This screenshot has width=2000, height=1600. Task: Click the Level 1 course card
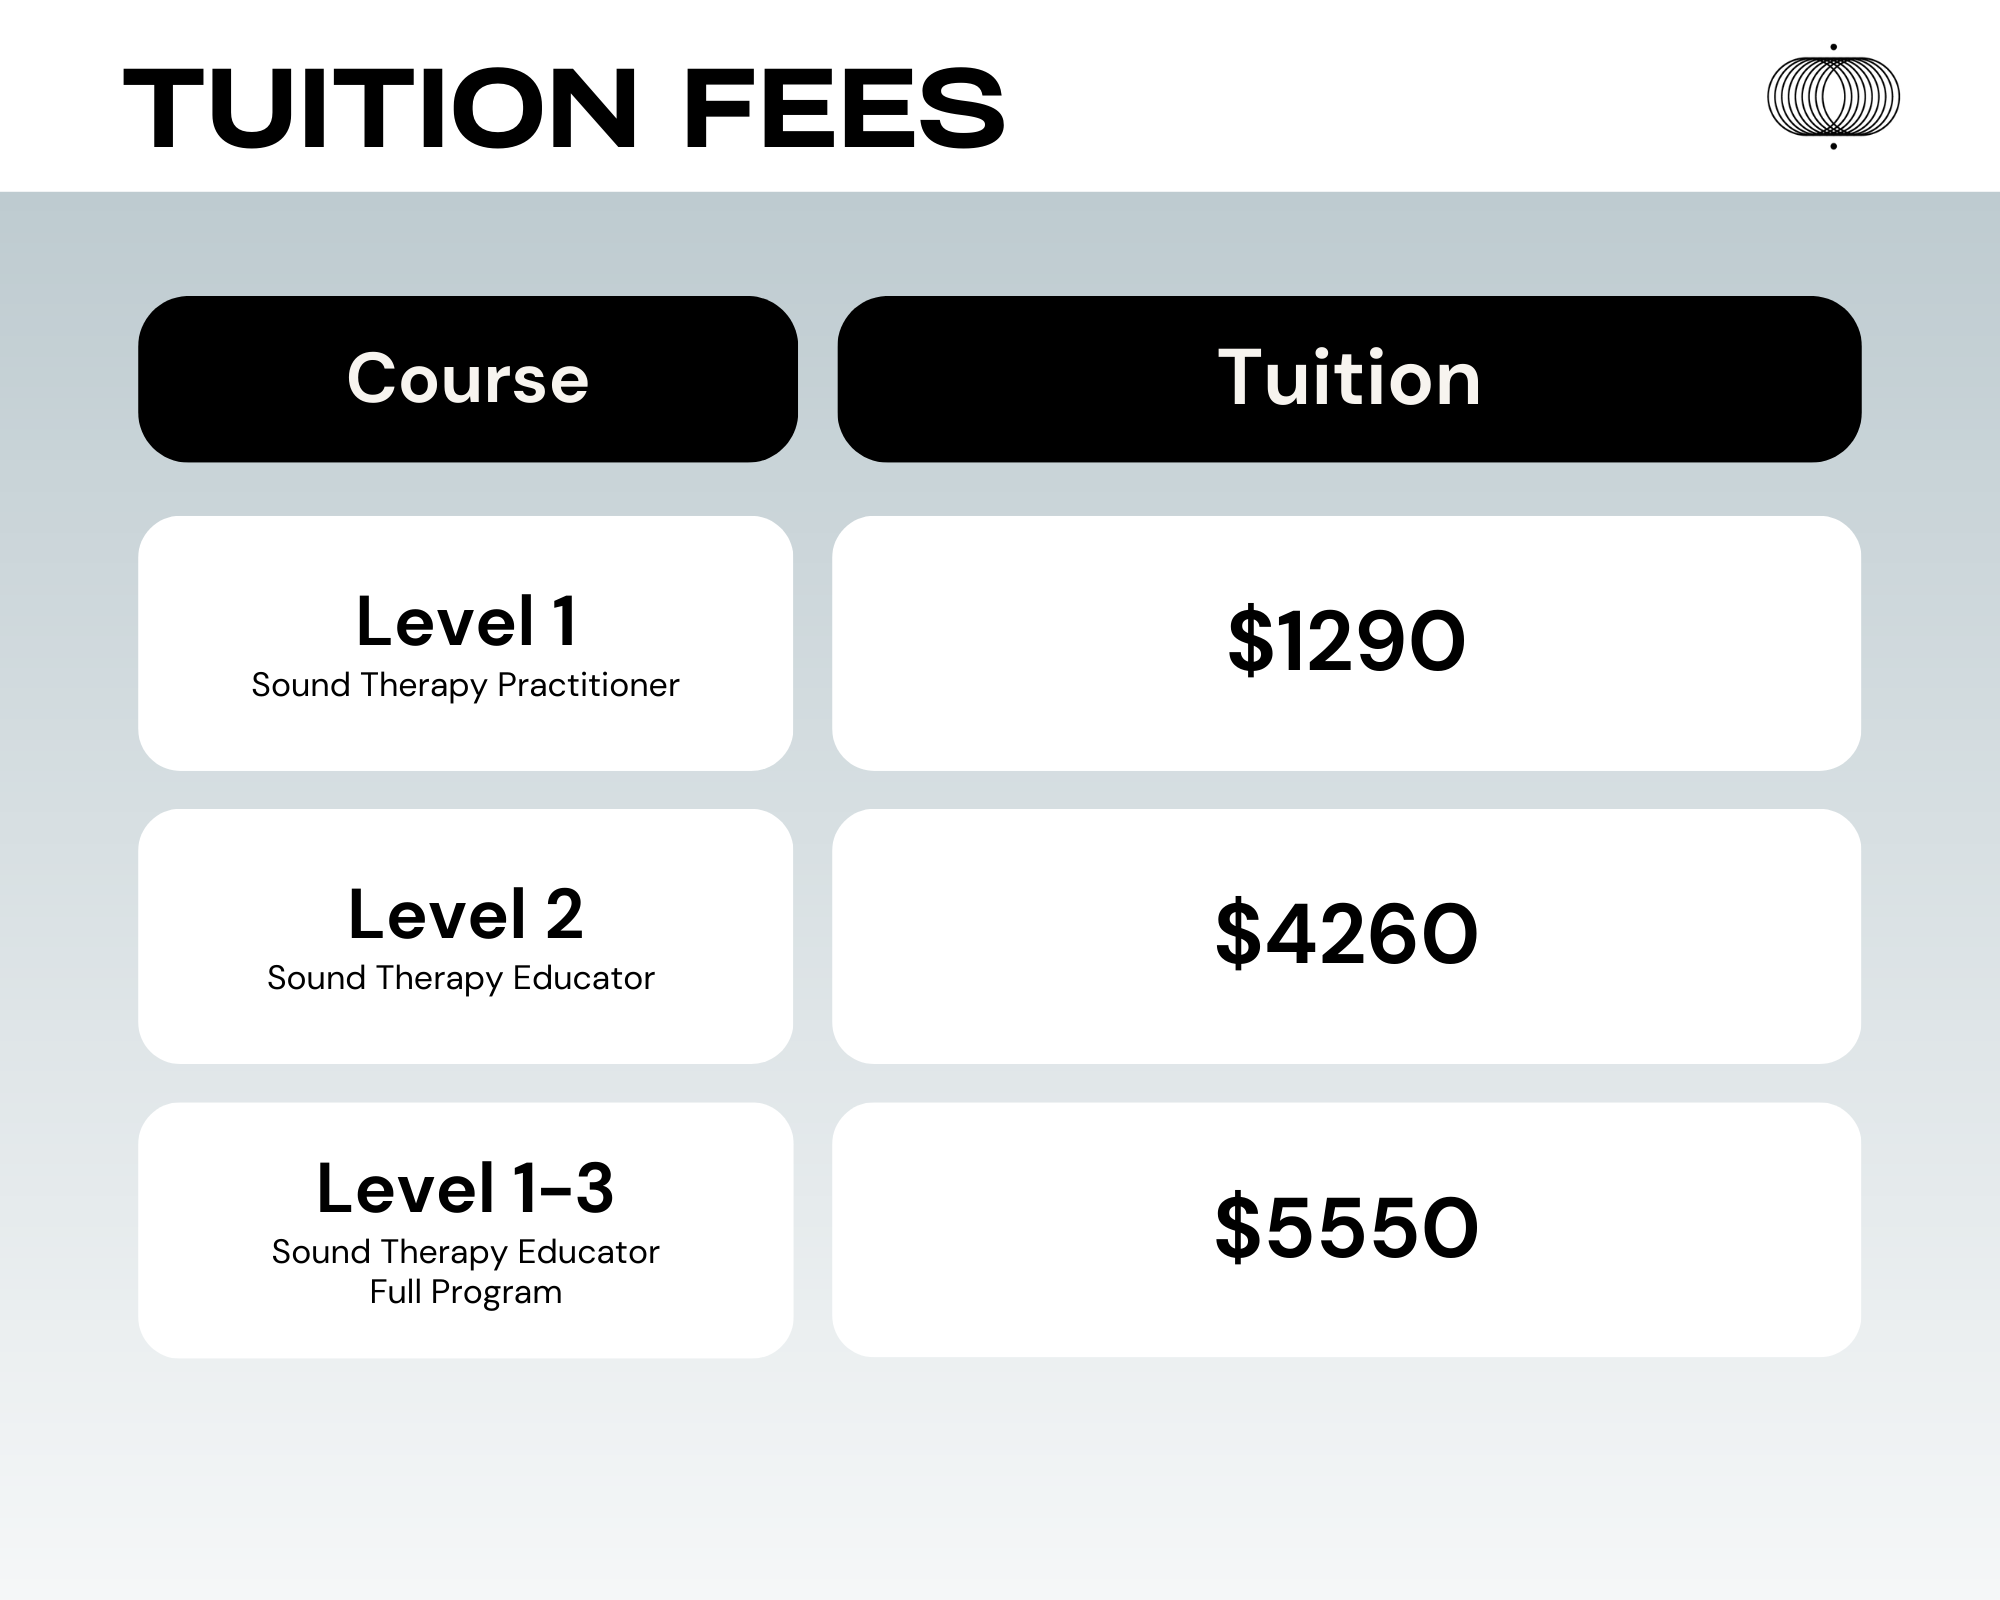click(466, 643)
